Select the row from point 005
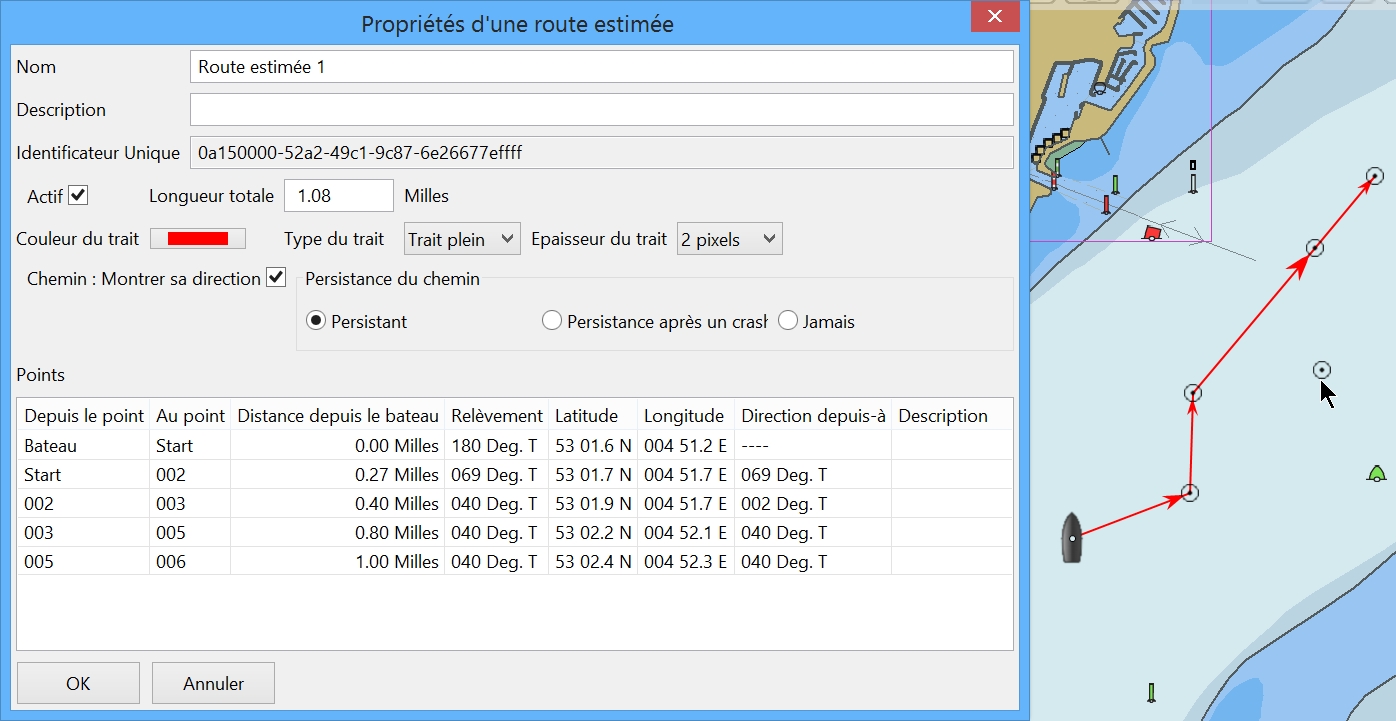This screenshot has width=1396, height=721. pos(515,561)
